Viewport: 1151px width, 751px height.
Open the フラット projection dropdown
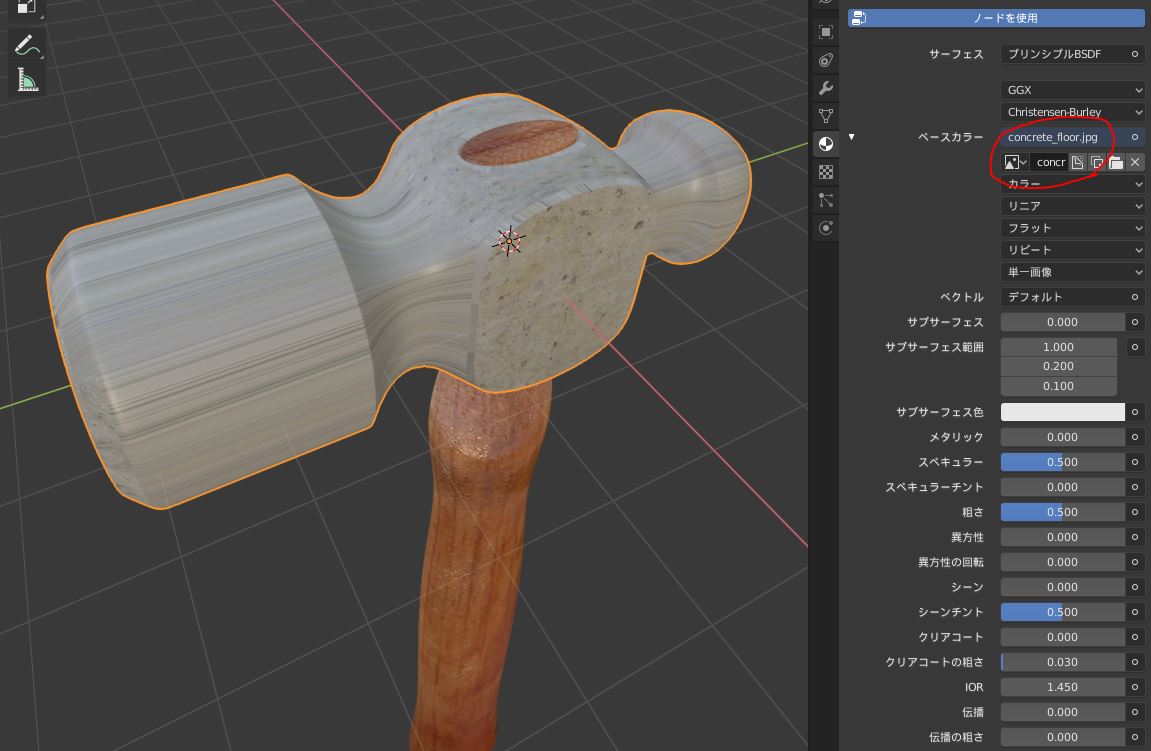pyautogui.click(x=1072, y=228)
